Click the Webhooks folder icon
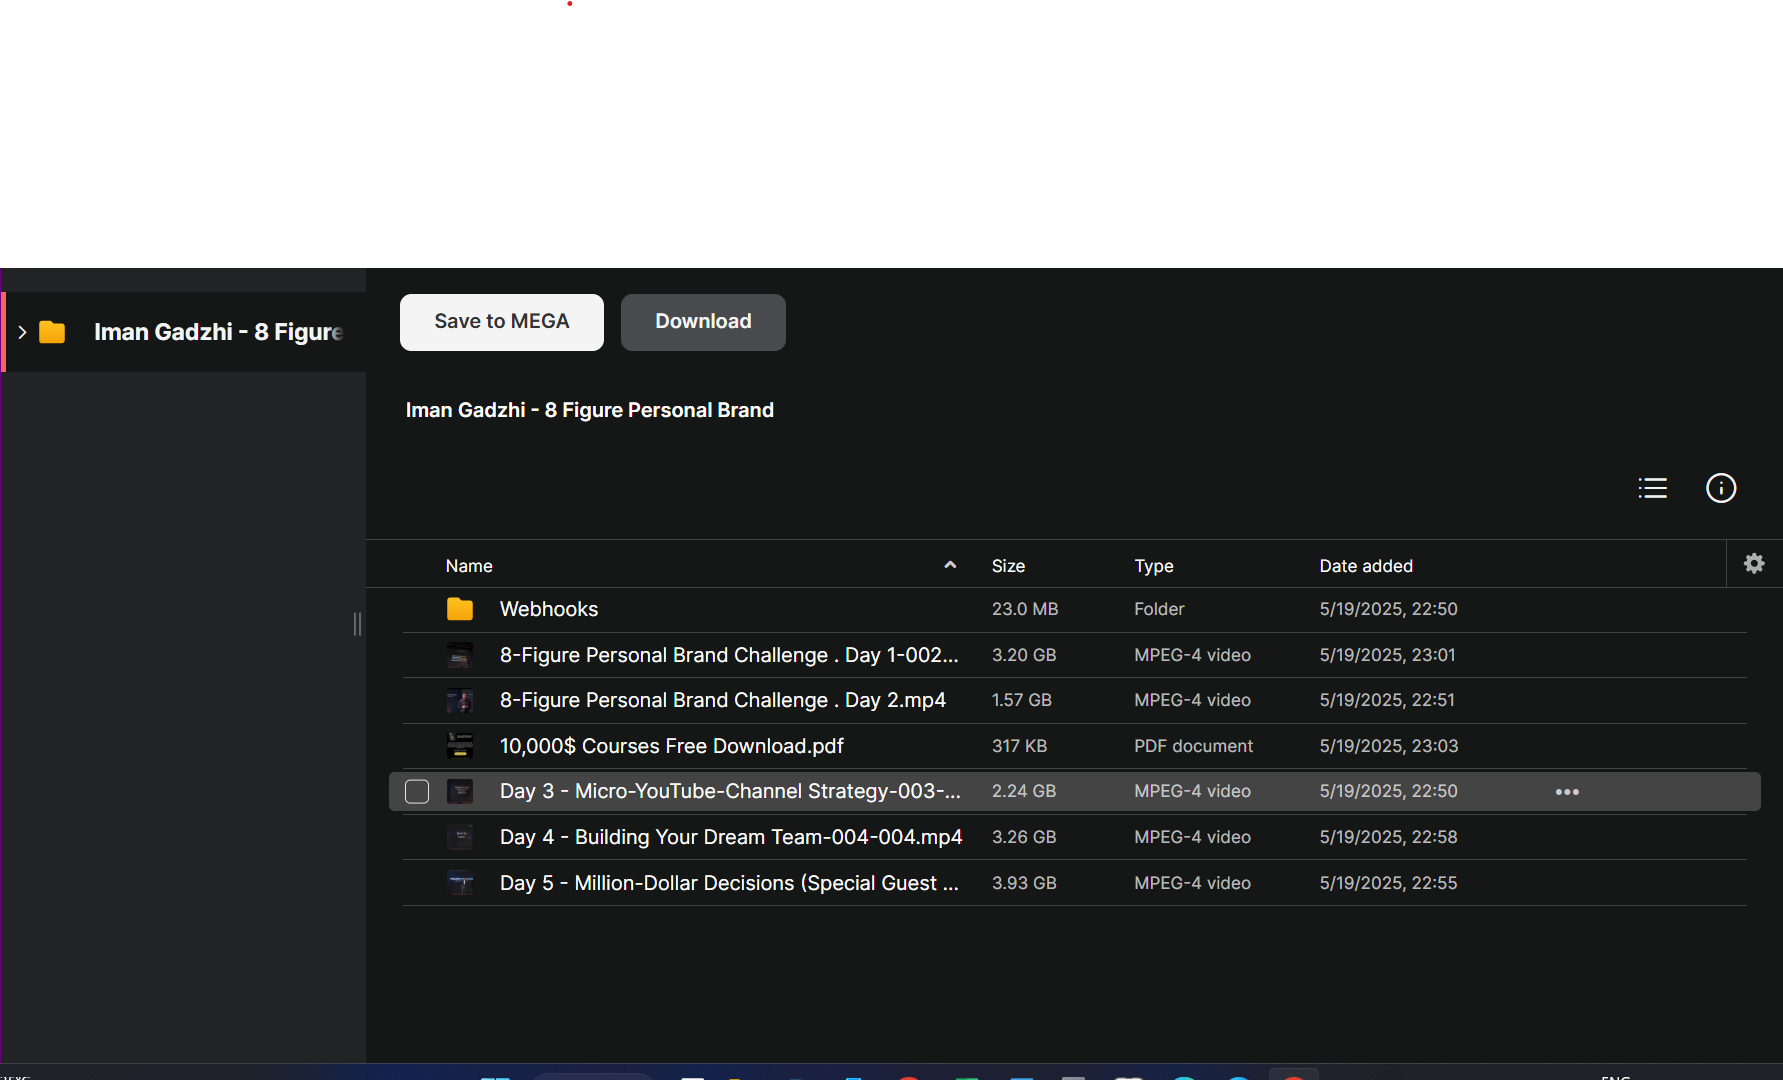The image size is (1783, 1080). [460, 609]
